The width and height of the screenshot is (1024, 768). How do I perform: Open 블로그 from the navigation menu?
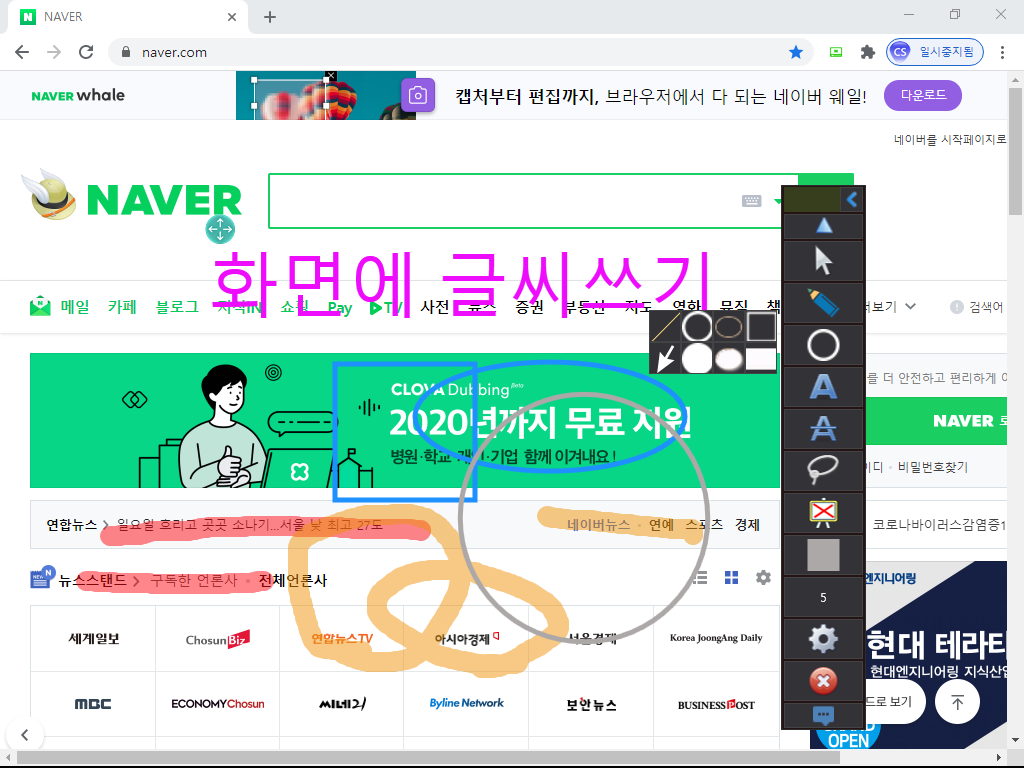(x=177, y=306)
